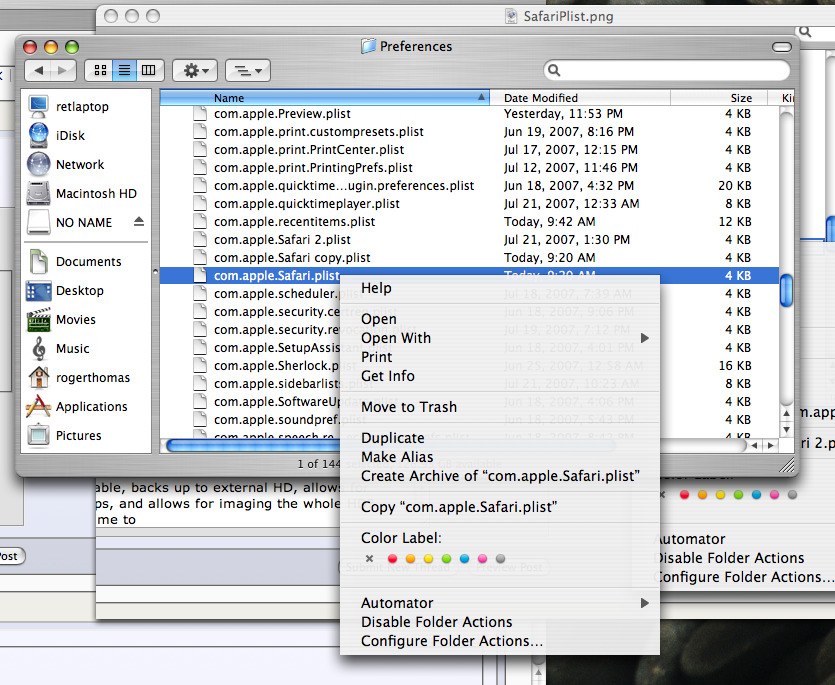Switch to list view in Finder toolbar

pos(124,70)
